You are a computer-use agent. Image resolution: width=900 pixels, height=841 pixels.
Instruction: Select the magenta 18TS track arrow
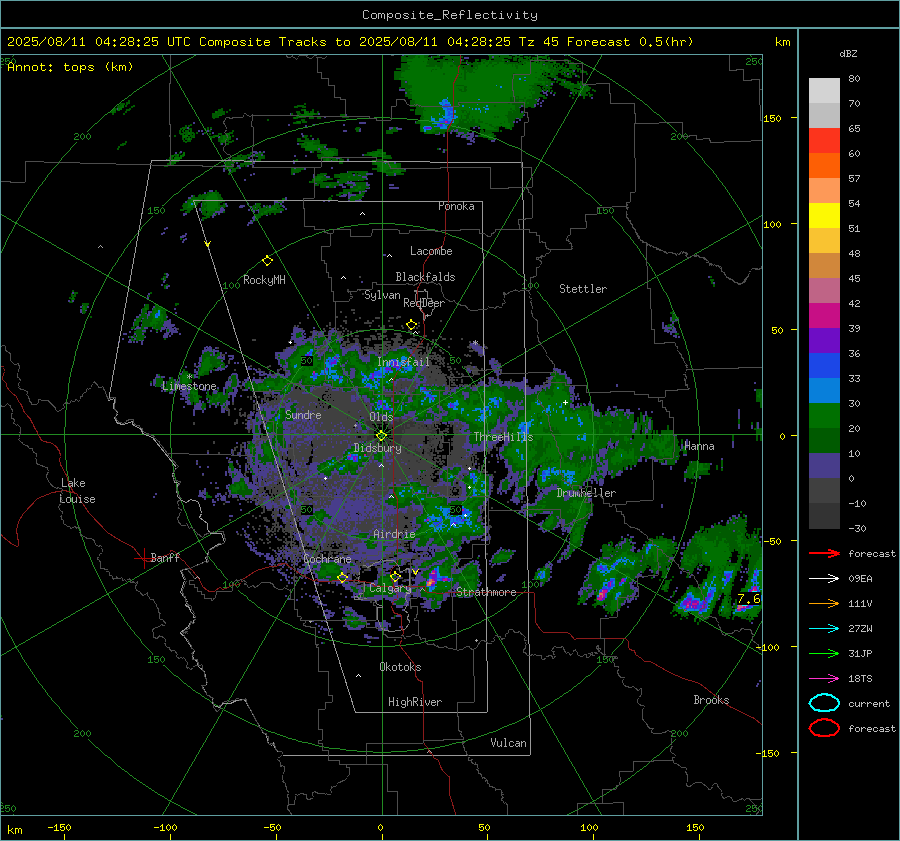[x=824, y=679]
